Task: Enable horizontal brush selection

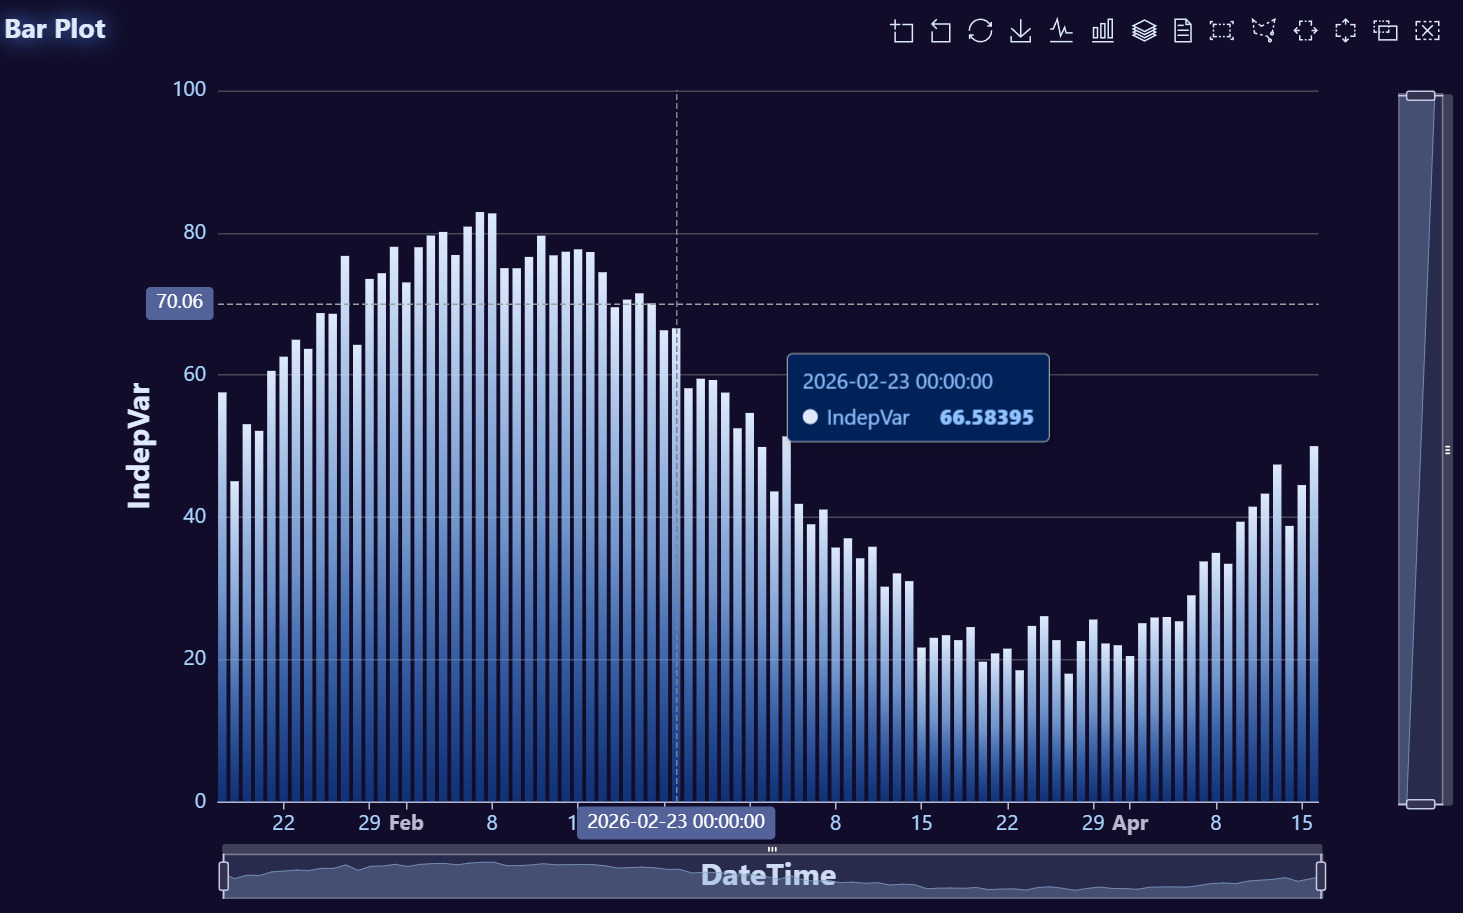Action: click(x=1305, y=31)
